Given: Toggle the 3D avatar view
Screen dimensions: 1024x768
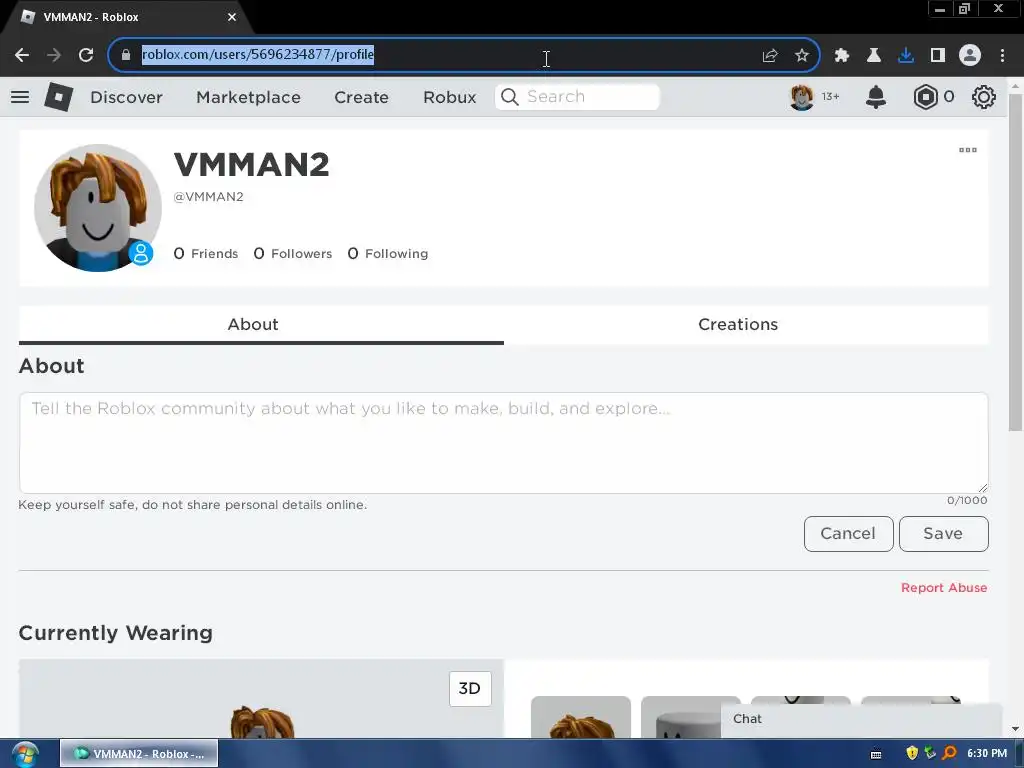Looking at the screenshot, I should pyautogui.click(x=470, y=688).
